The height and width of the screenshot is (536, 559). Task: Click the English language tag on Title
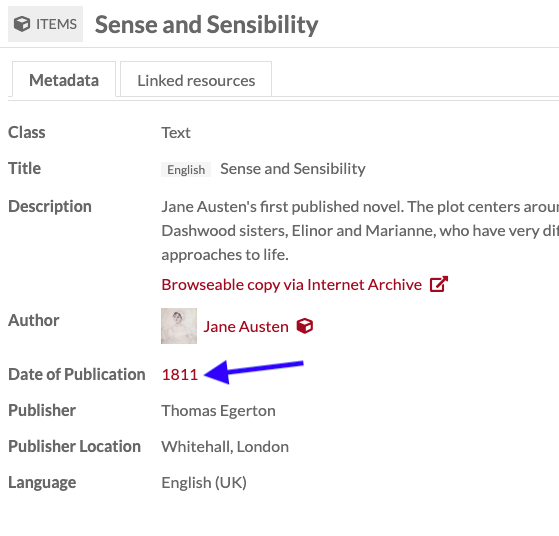186,169
